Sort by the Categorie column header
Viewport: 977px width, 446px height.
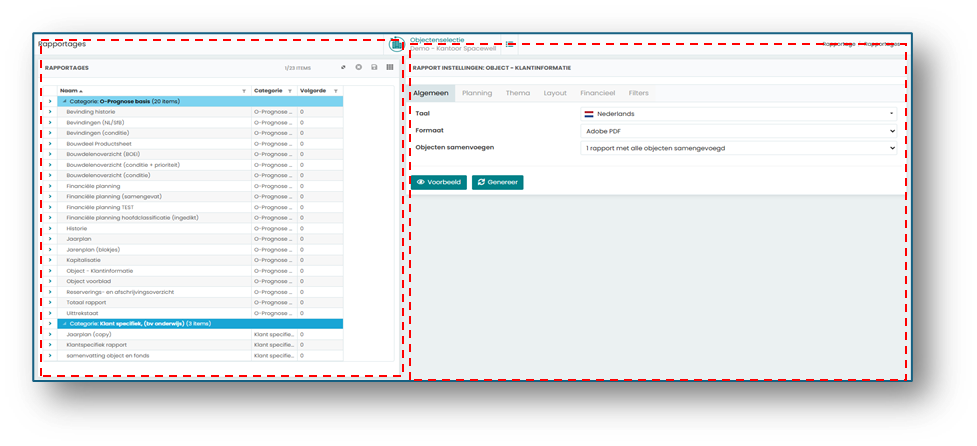tap(268, 91)
